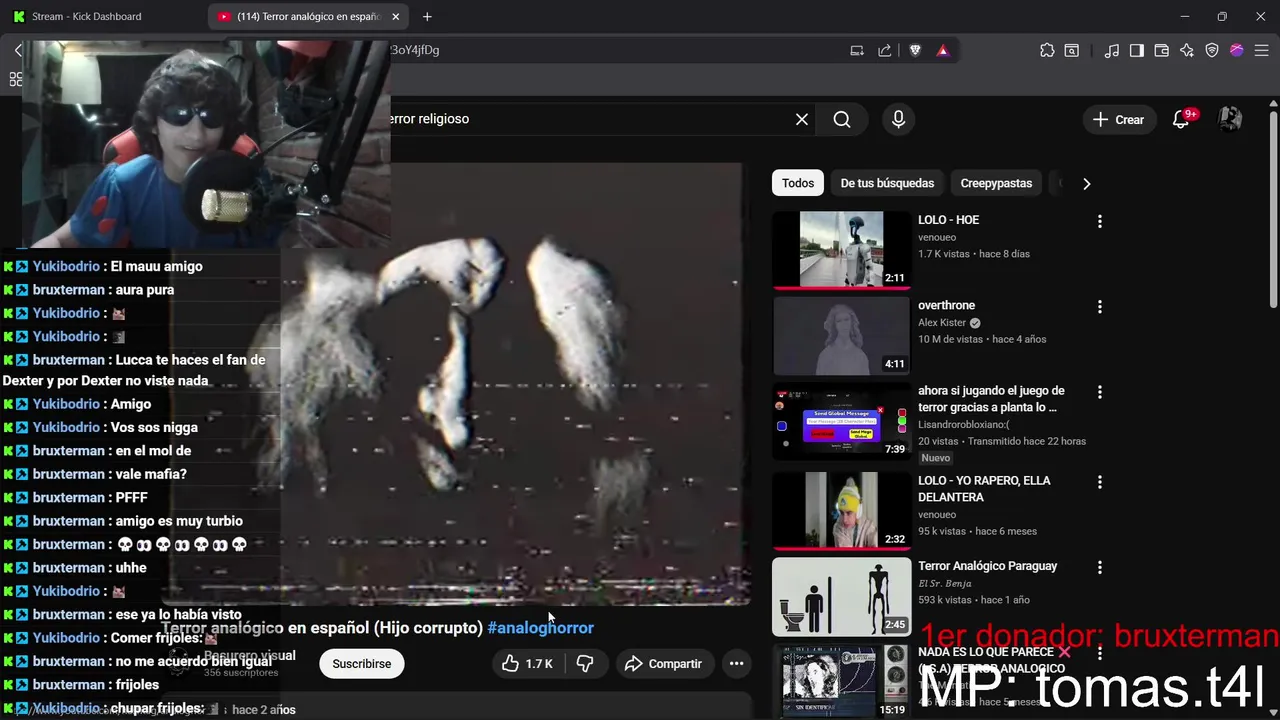1280x720 pixels.
Task: Click the Brave VPN shield icon
Action: coord(1212,50)
